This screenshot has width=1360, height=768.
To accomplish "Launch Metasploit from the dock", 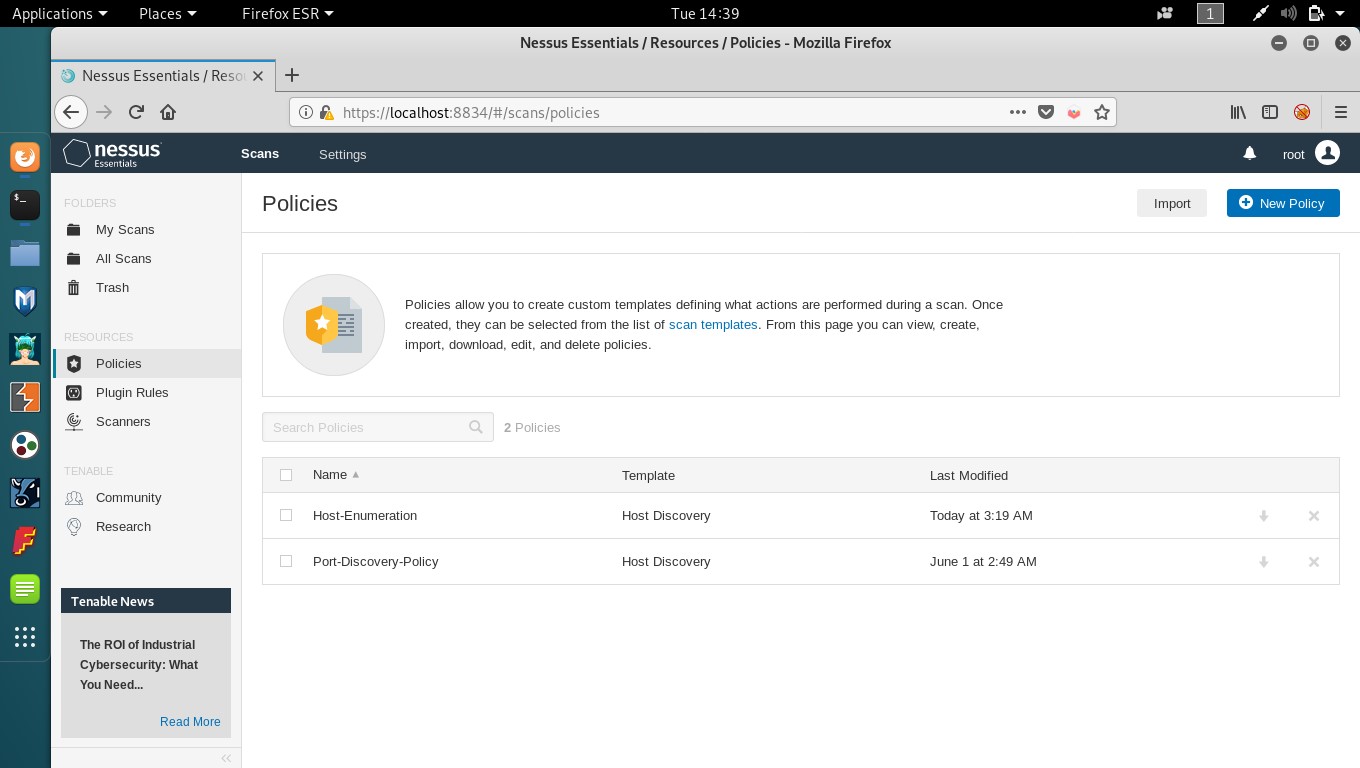I will [25, 301].
